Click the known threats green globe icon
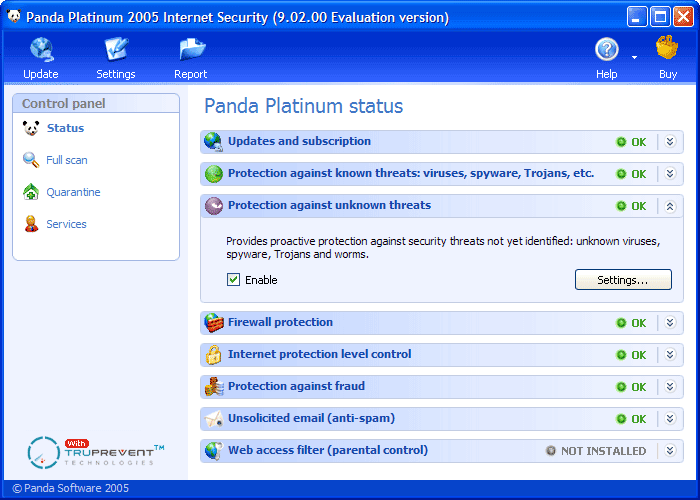This screenshot has width=700, height=500. pyautogui.click(x=214, y=174)
